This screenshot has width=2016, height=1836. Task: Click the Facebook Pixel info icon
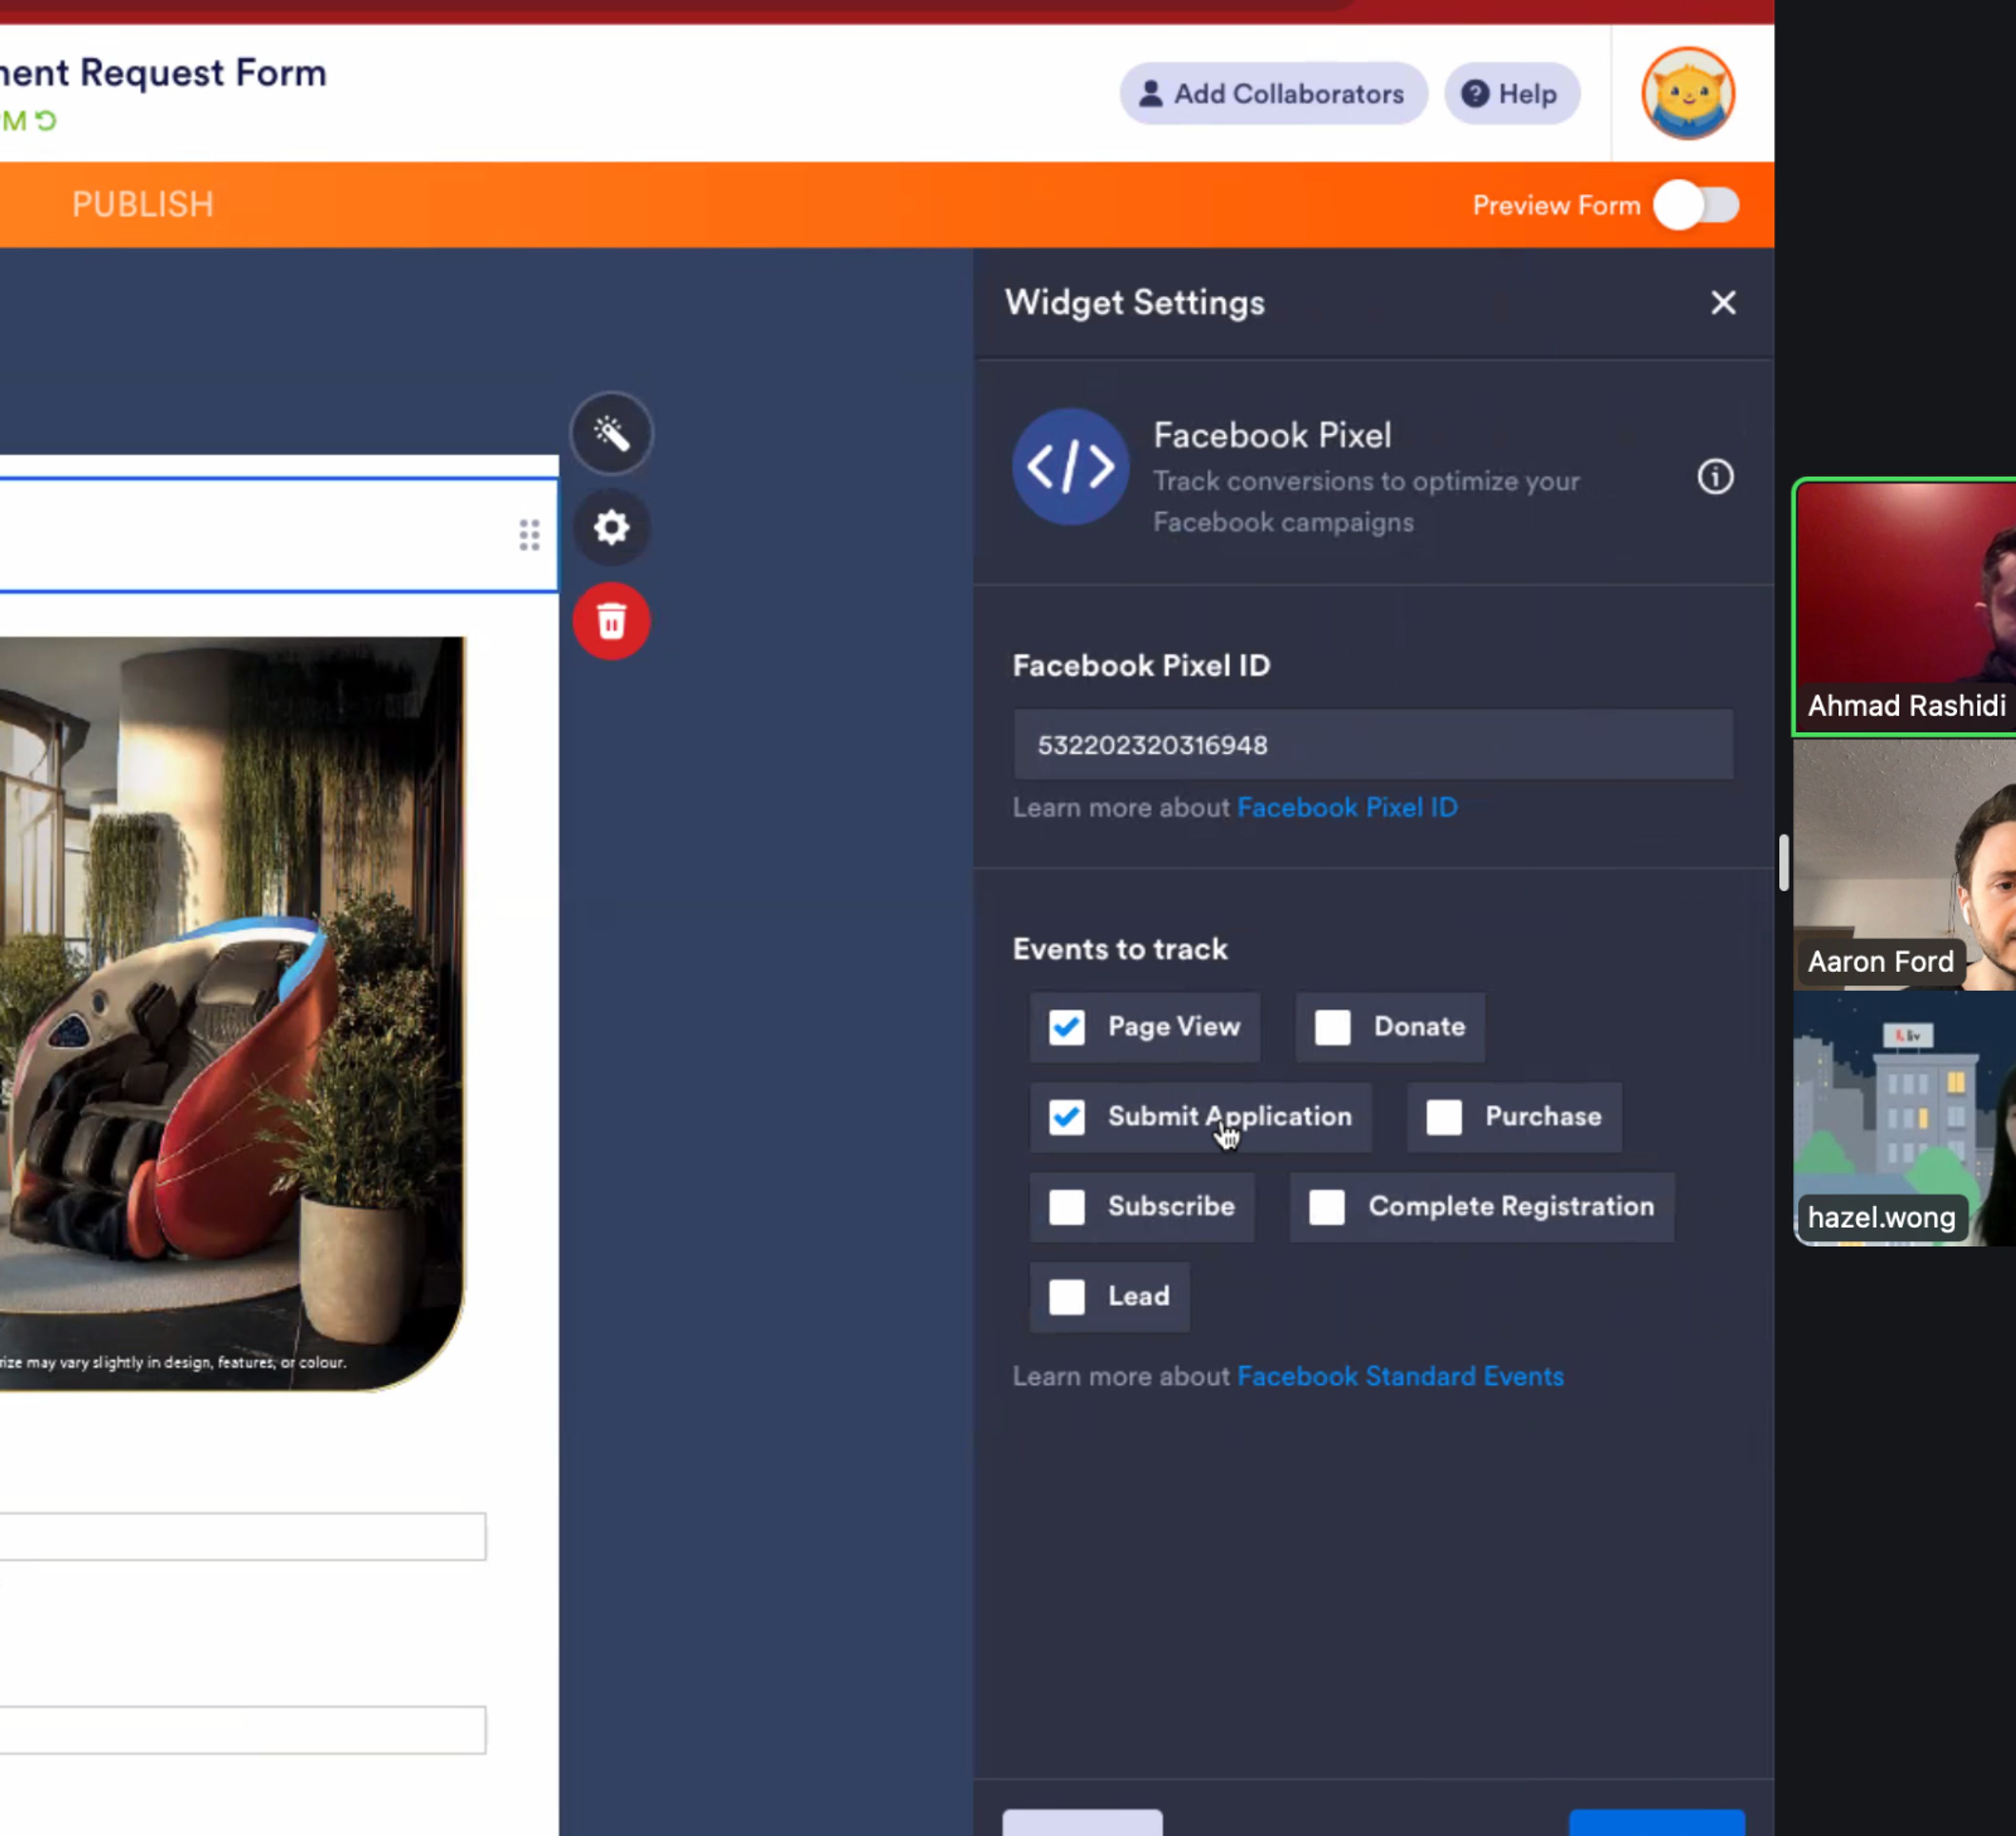[x=1715, y=477]
